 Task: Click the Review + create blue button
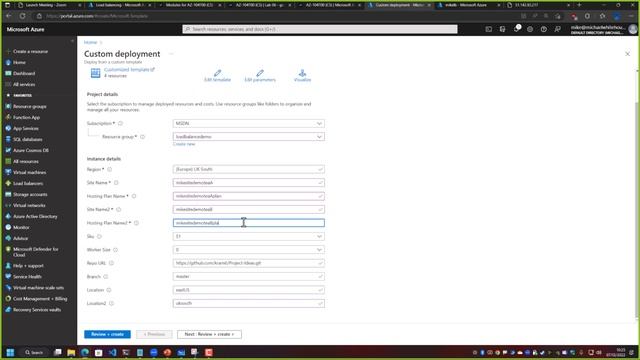pos(107,334)
